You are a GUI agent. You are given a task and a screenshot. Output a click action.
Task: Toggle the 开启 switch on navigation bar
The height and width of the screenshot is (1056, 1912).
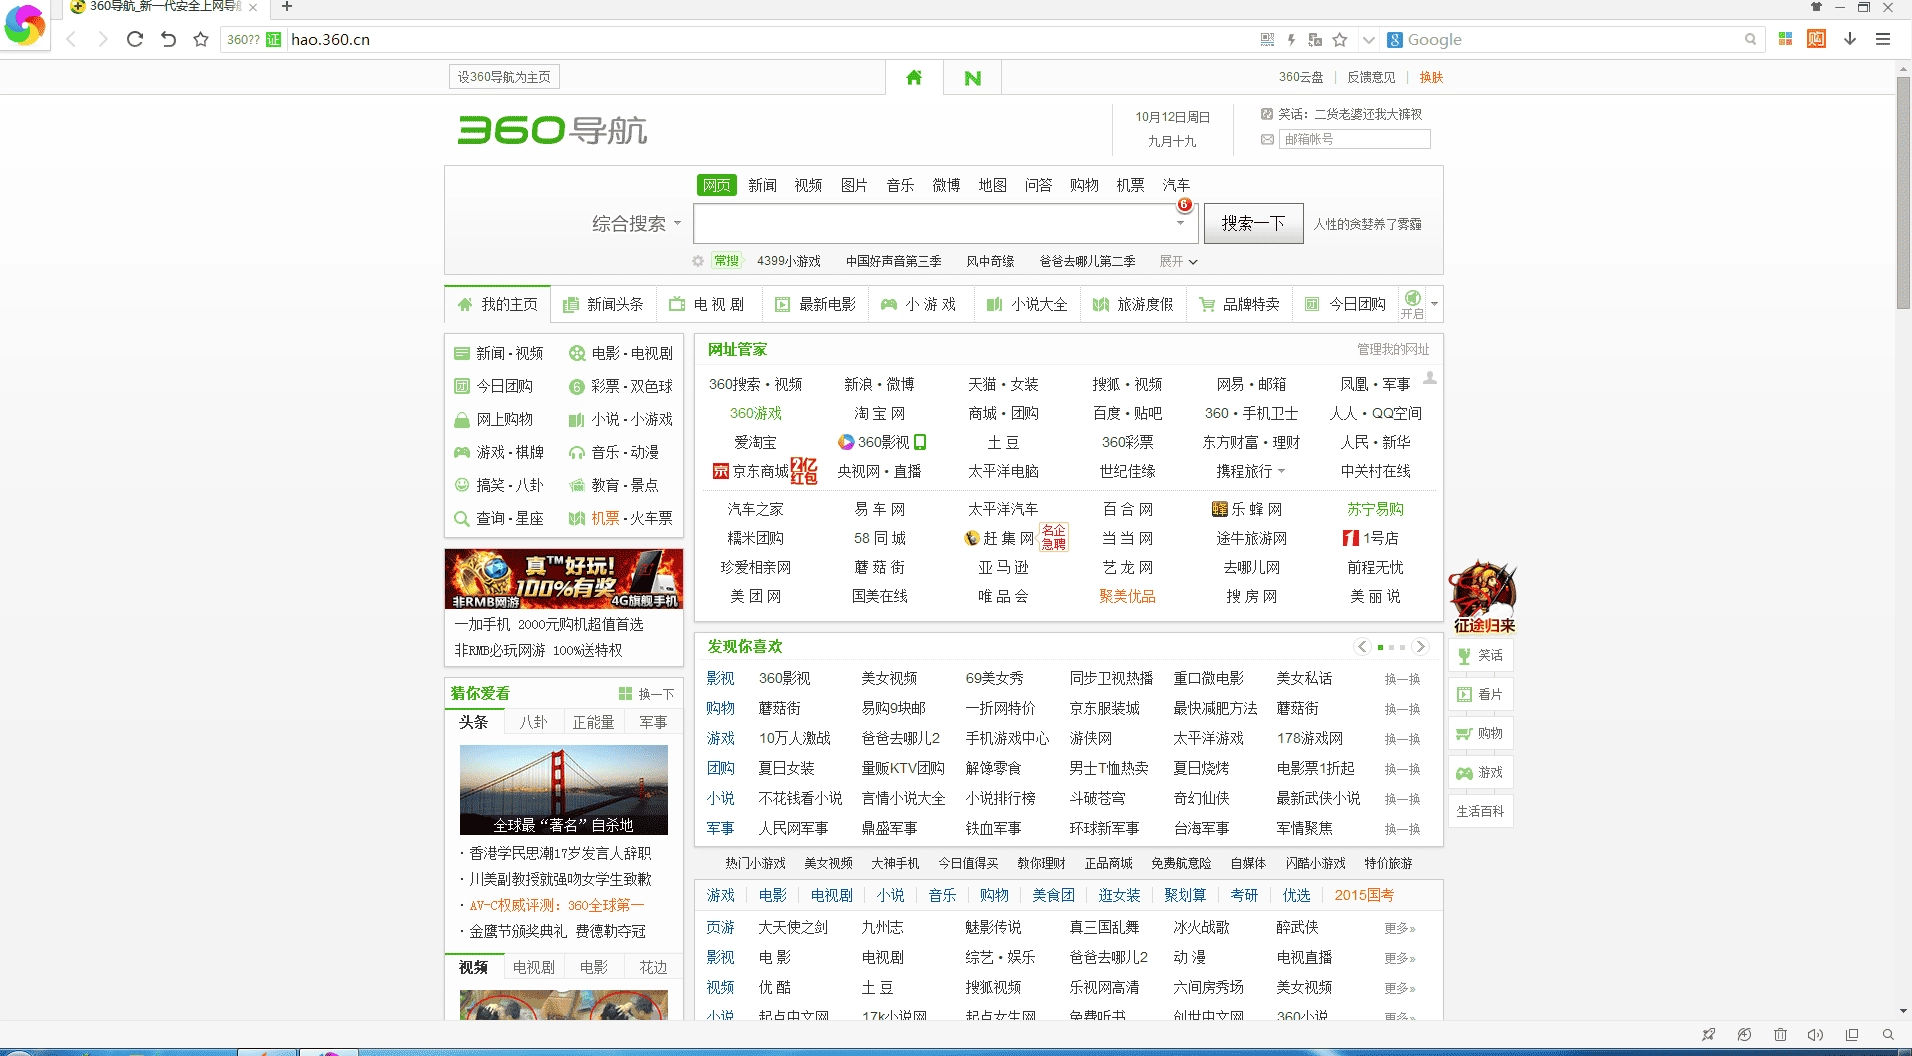tap(1412, 303)
